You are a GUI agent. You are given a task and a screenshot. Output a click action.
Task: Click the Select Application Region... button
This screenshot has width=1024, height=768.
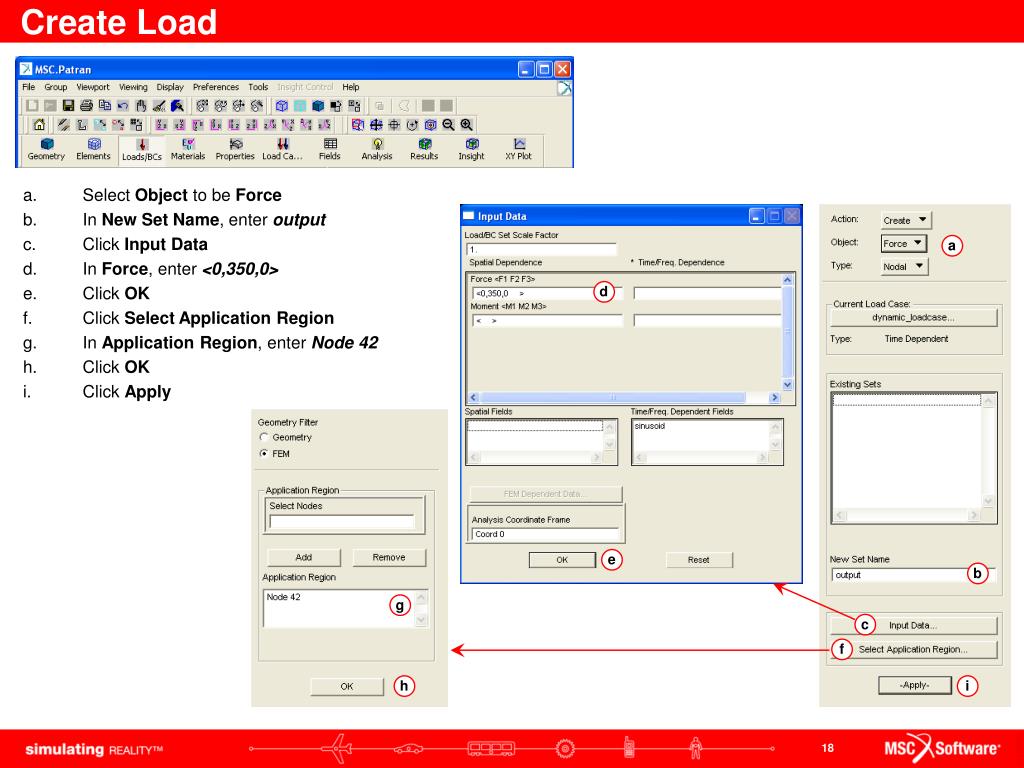coord(914,649)
